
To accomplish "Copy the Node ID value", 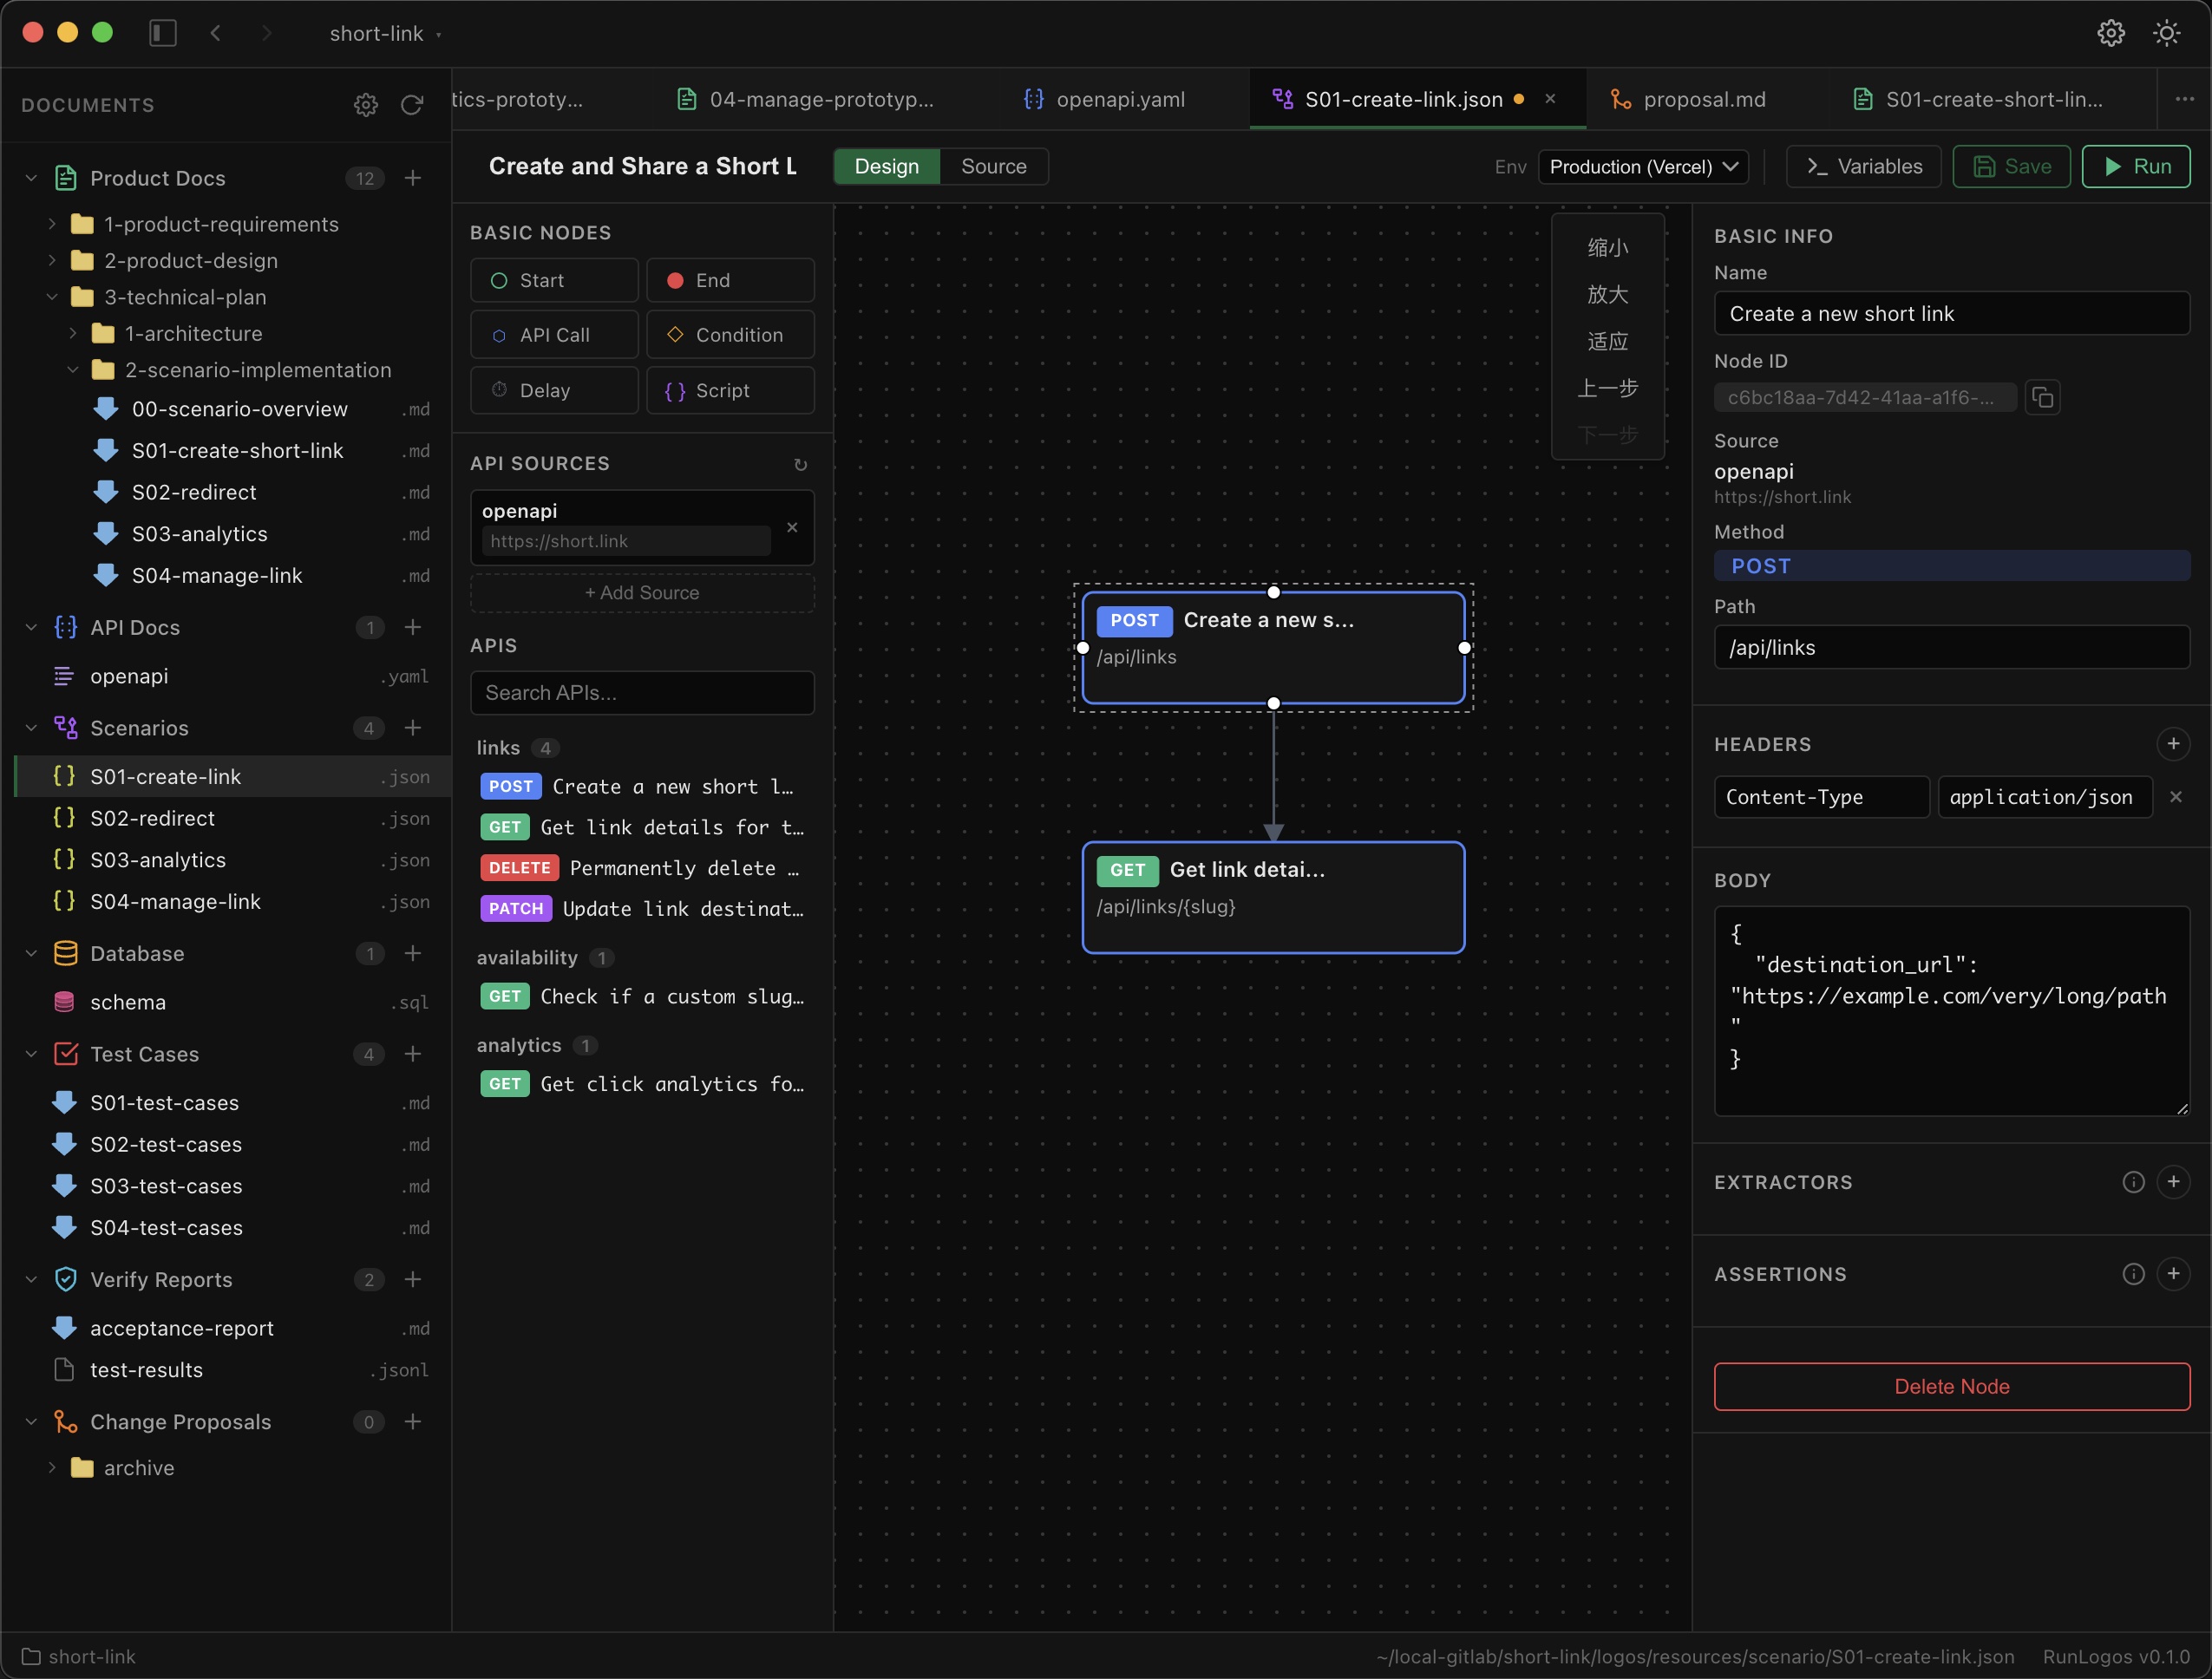I will 2044,397.
